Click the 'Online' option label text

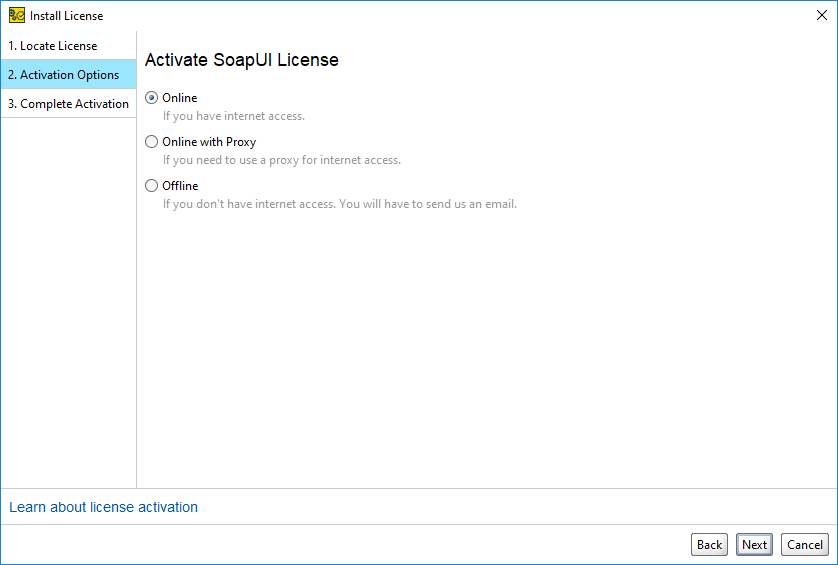[180, 98]
